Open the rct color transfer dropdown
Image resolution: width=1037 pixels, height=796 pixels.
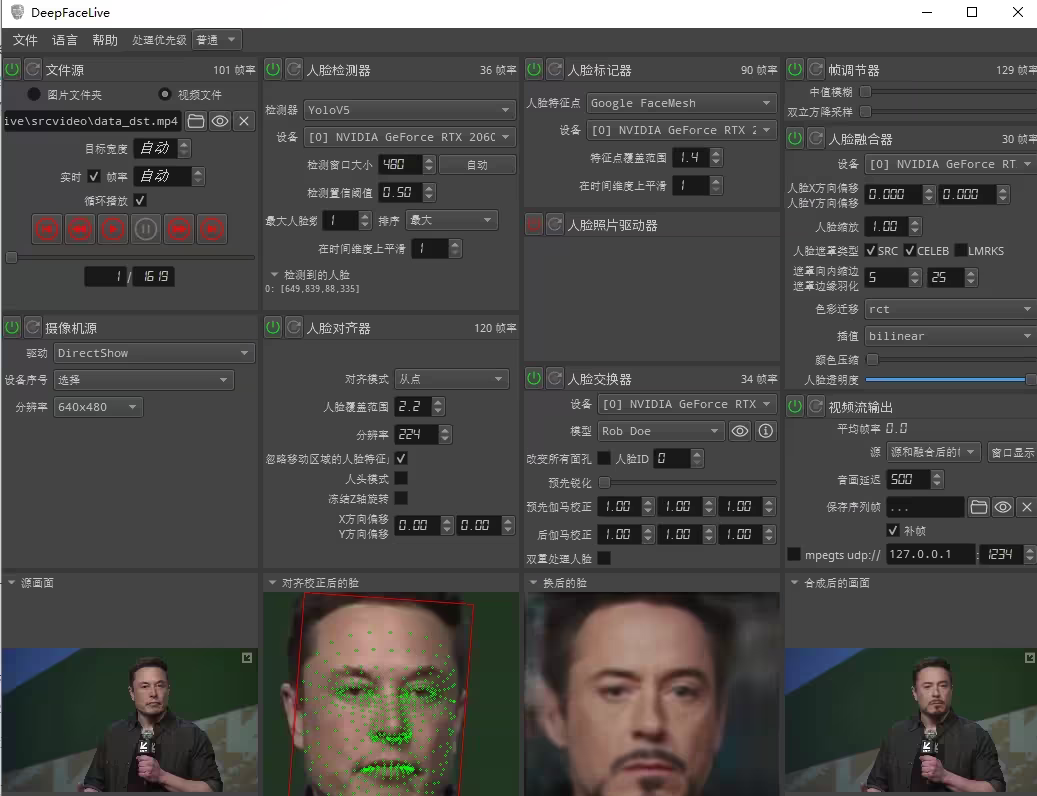pyautogui.click(x=950, y=309)
